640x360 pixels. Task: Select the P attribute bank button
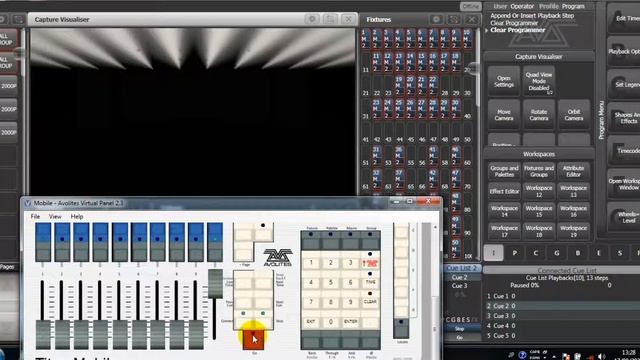(x=514, y=253)
